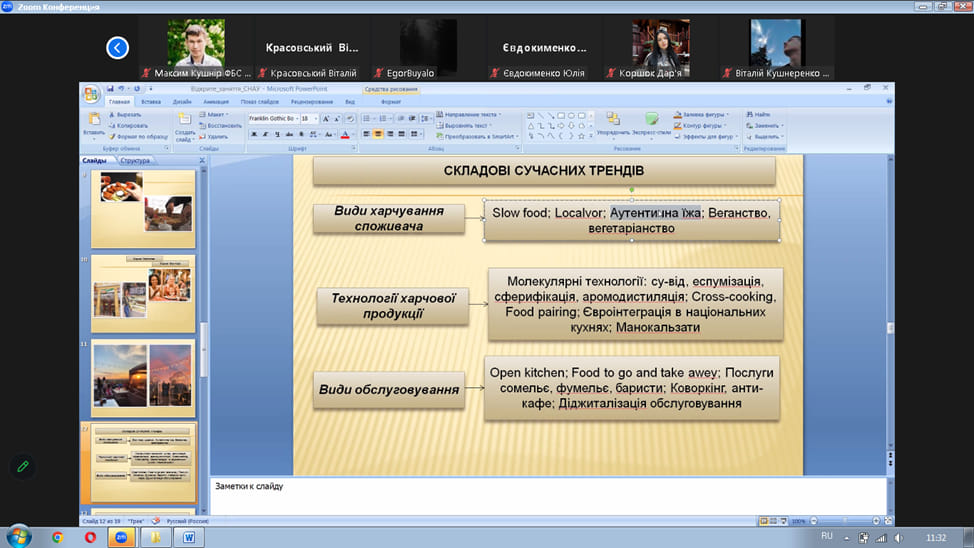Click the font color red A swatch

click(x=343, y=134)
